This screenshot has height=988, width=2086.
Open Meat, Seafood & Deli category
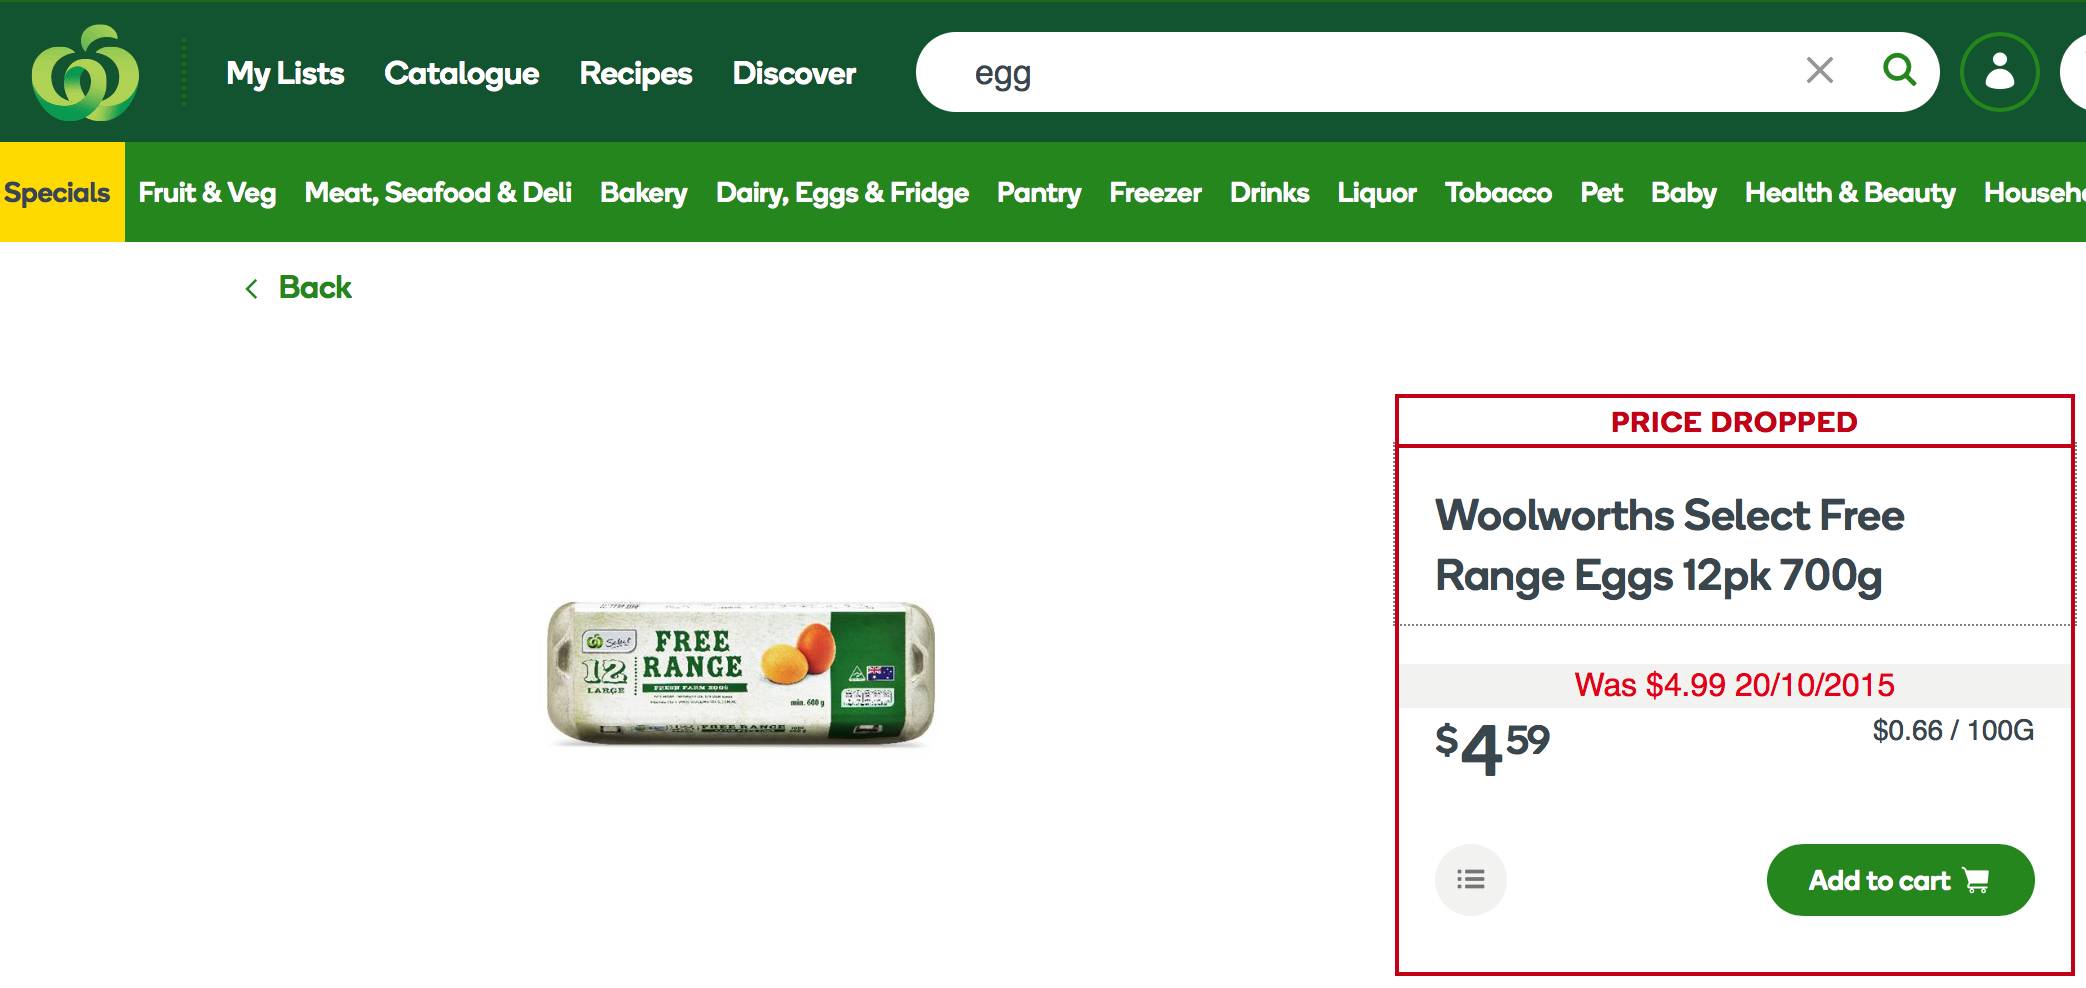438,192
